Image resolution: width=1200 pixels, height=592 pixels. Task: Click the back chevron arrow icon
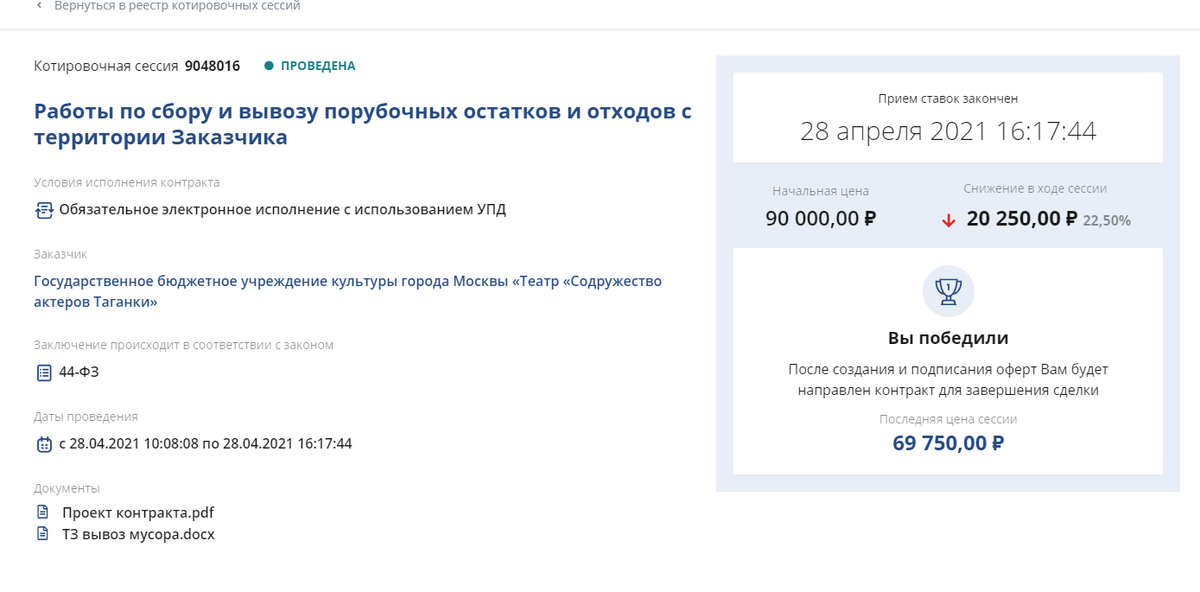click(39, 6)
